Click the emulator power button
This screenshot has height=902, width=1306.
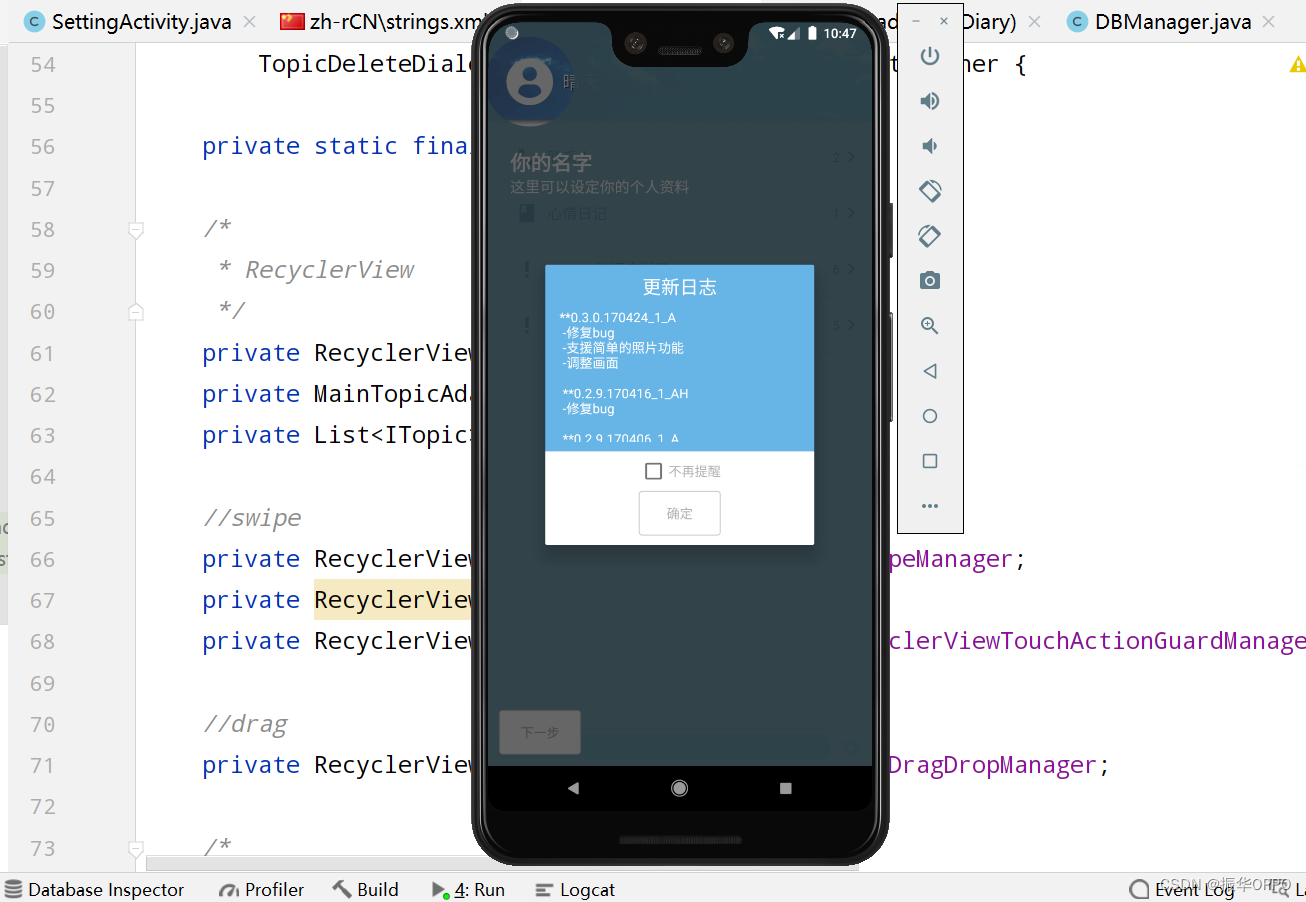click(930, 56)
